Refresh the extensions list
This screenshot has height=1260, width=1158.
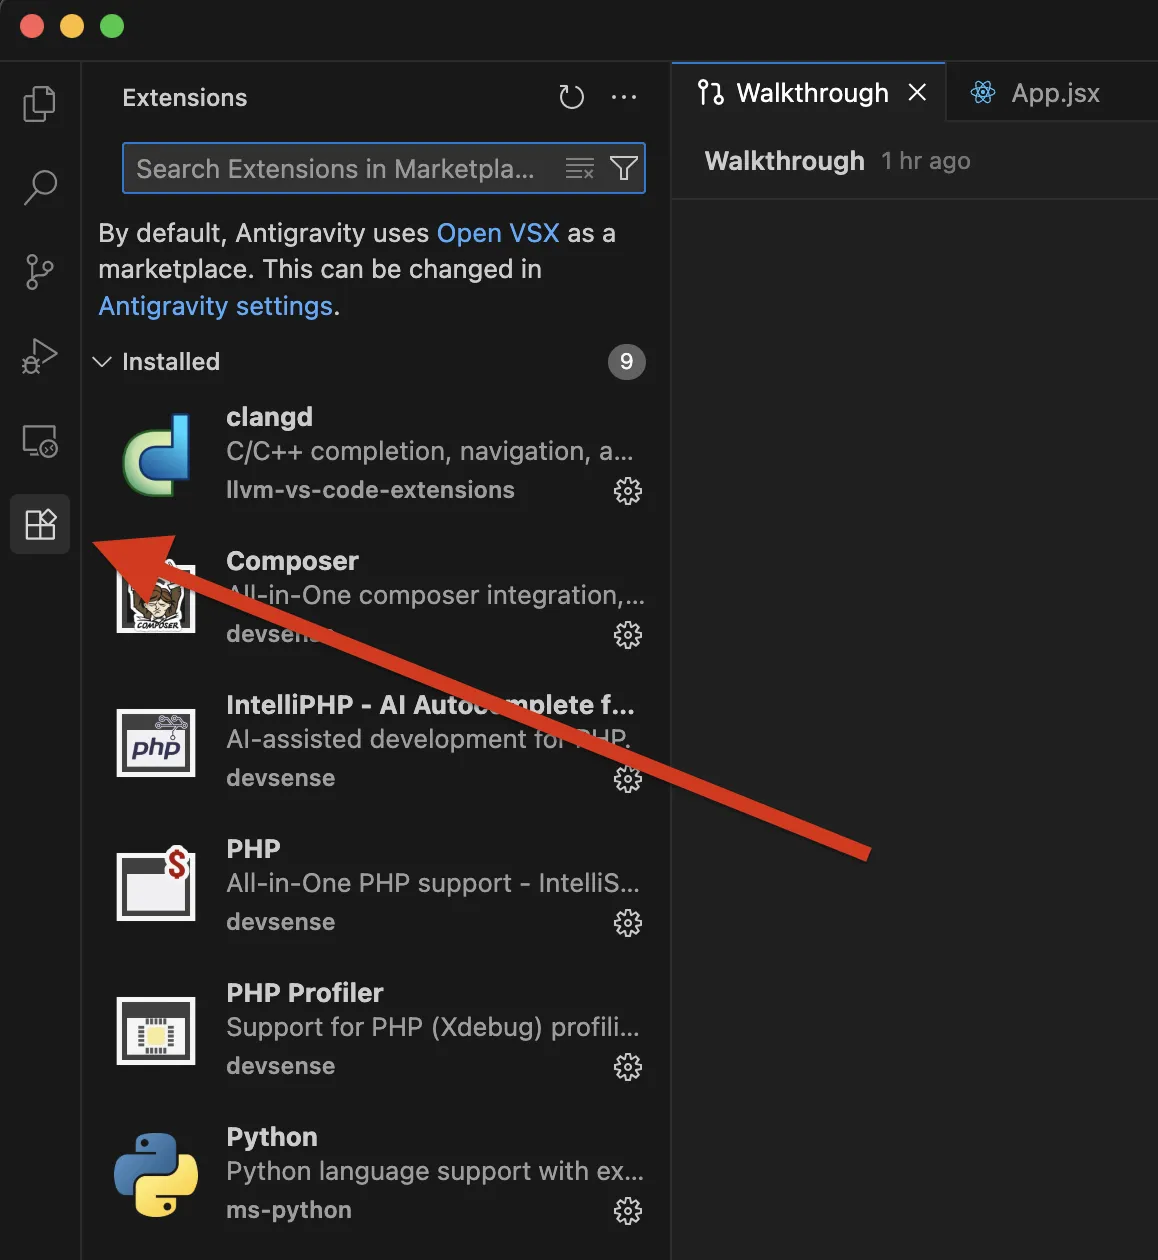tap(571, 97)
